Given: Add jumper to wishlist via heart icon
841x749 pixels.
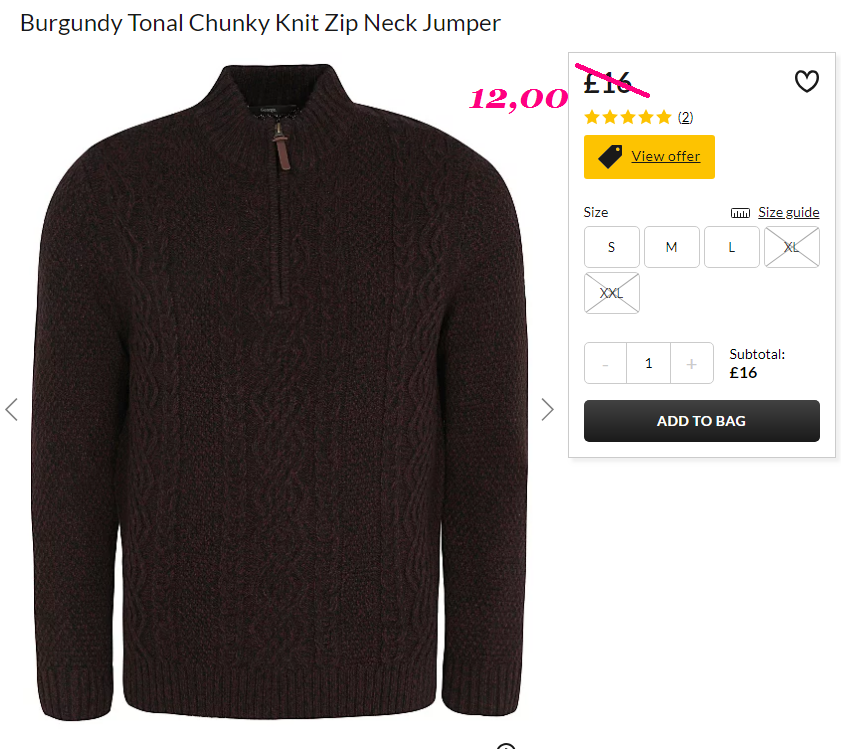Looking at the screenshot, I should tap(806, 82).
